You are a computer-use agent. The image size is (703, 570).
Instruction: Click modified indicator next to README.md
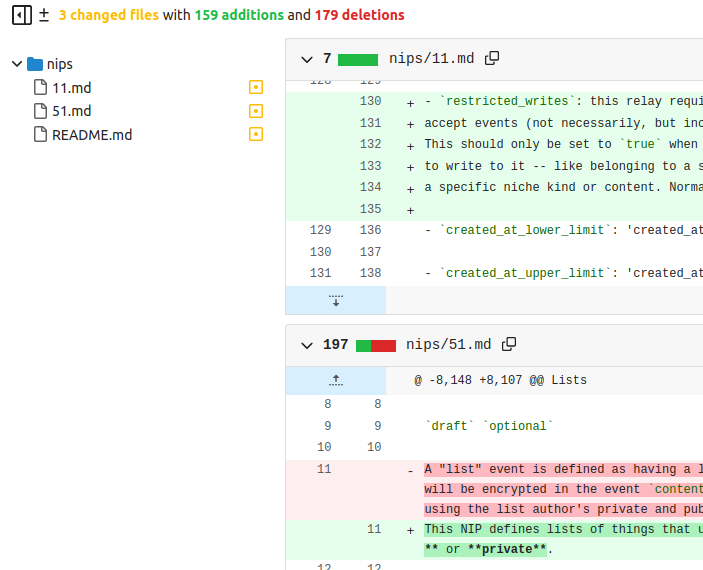pos(256,134)
